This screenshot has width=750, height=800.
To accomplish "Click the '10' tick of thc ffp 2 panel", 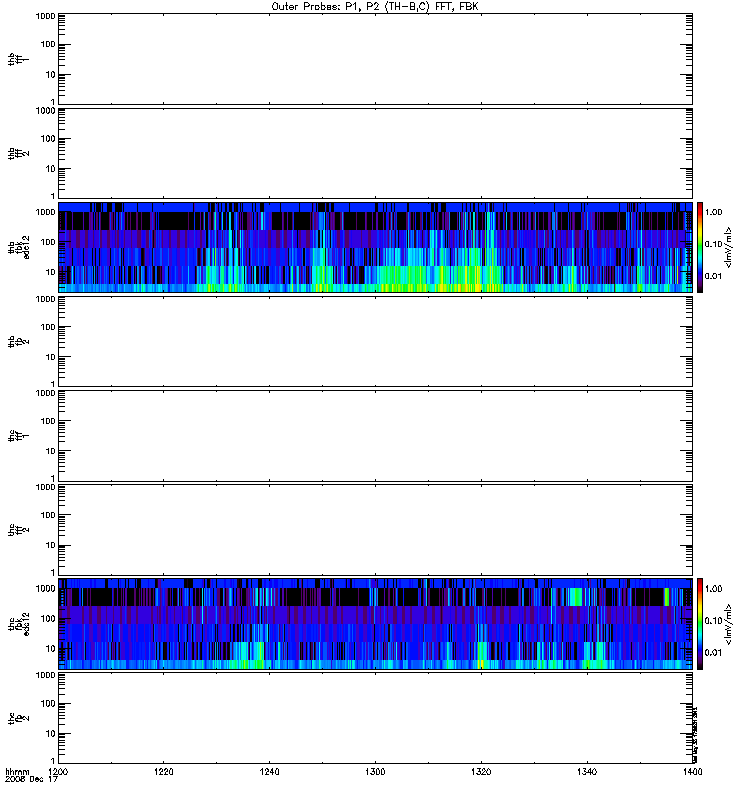I will pos(51,734).
